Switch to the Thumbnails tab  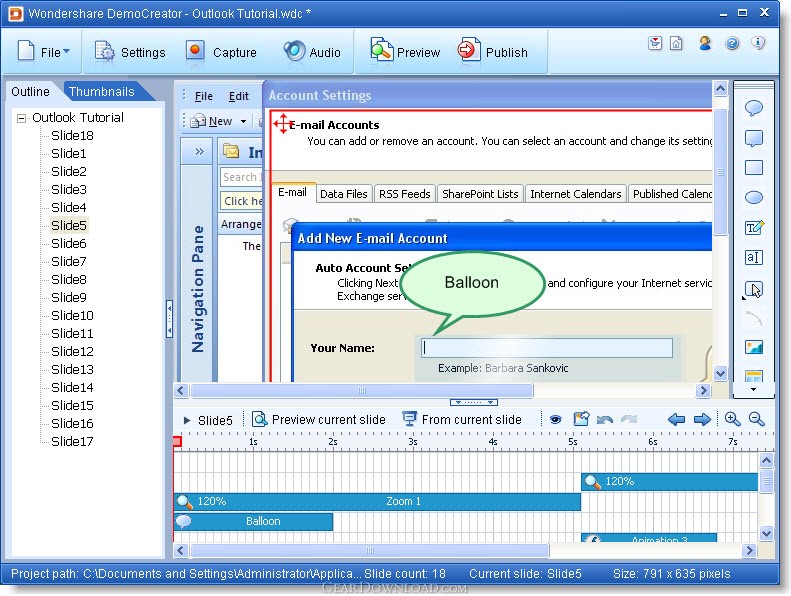coord(102,91)
